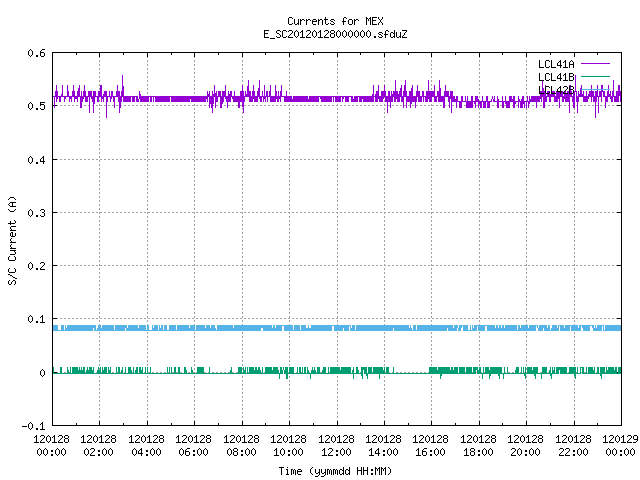Click the x-axis tick '120128 14:00'
Screen dimensions: 640x480
(x=383, y=446)
